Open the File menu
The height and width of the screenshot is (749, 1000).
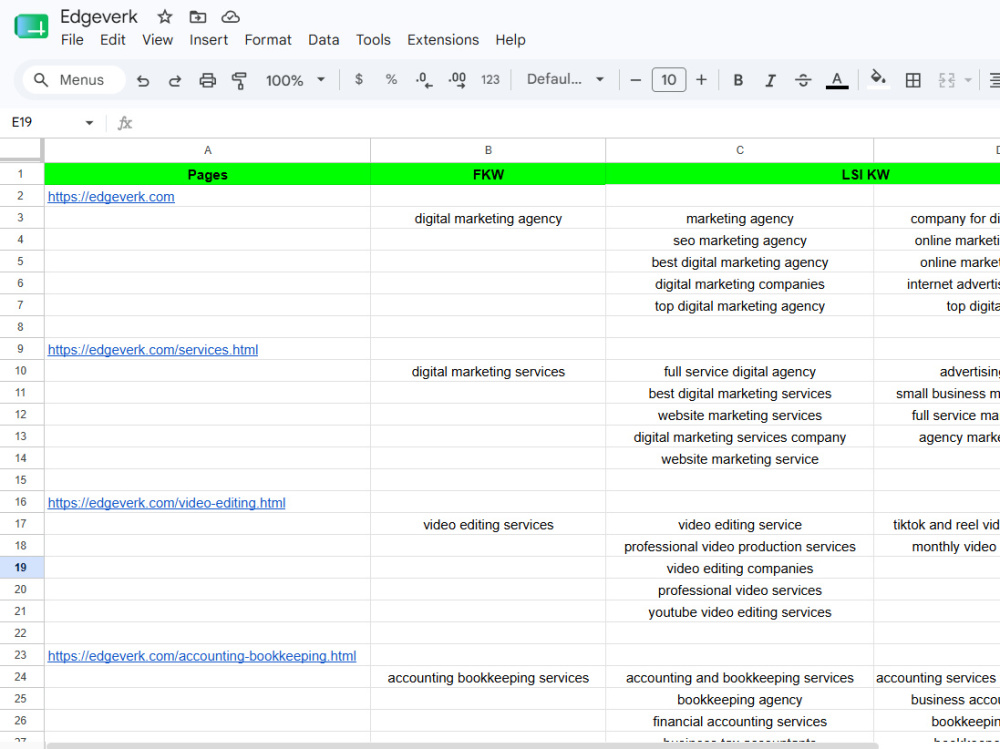pos(72,40)
